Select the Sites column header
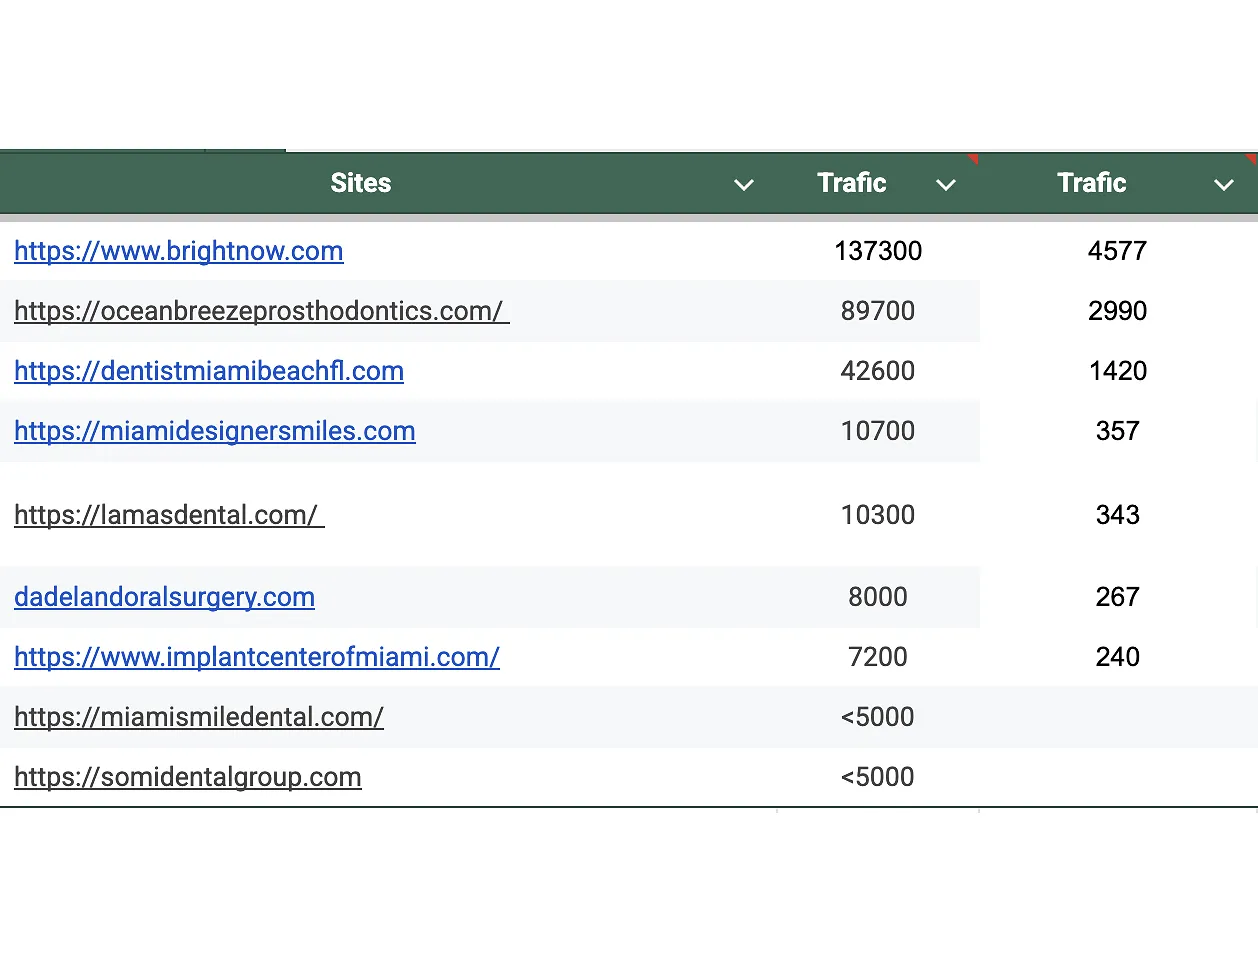Screen dimensions: 1258x962 (361, 183)
